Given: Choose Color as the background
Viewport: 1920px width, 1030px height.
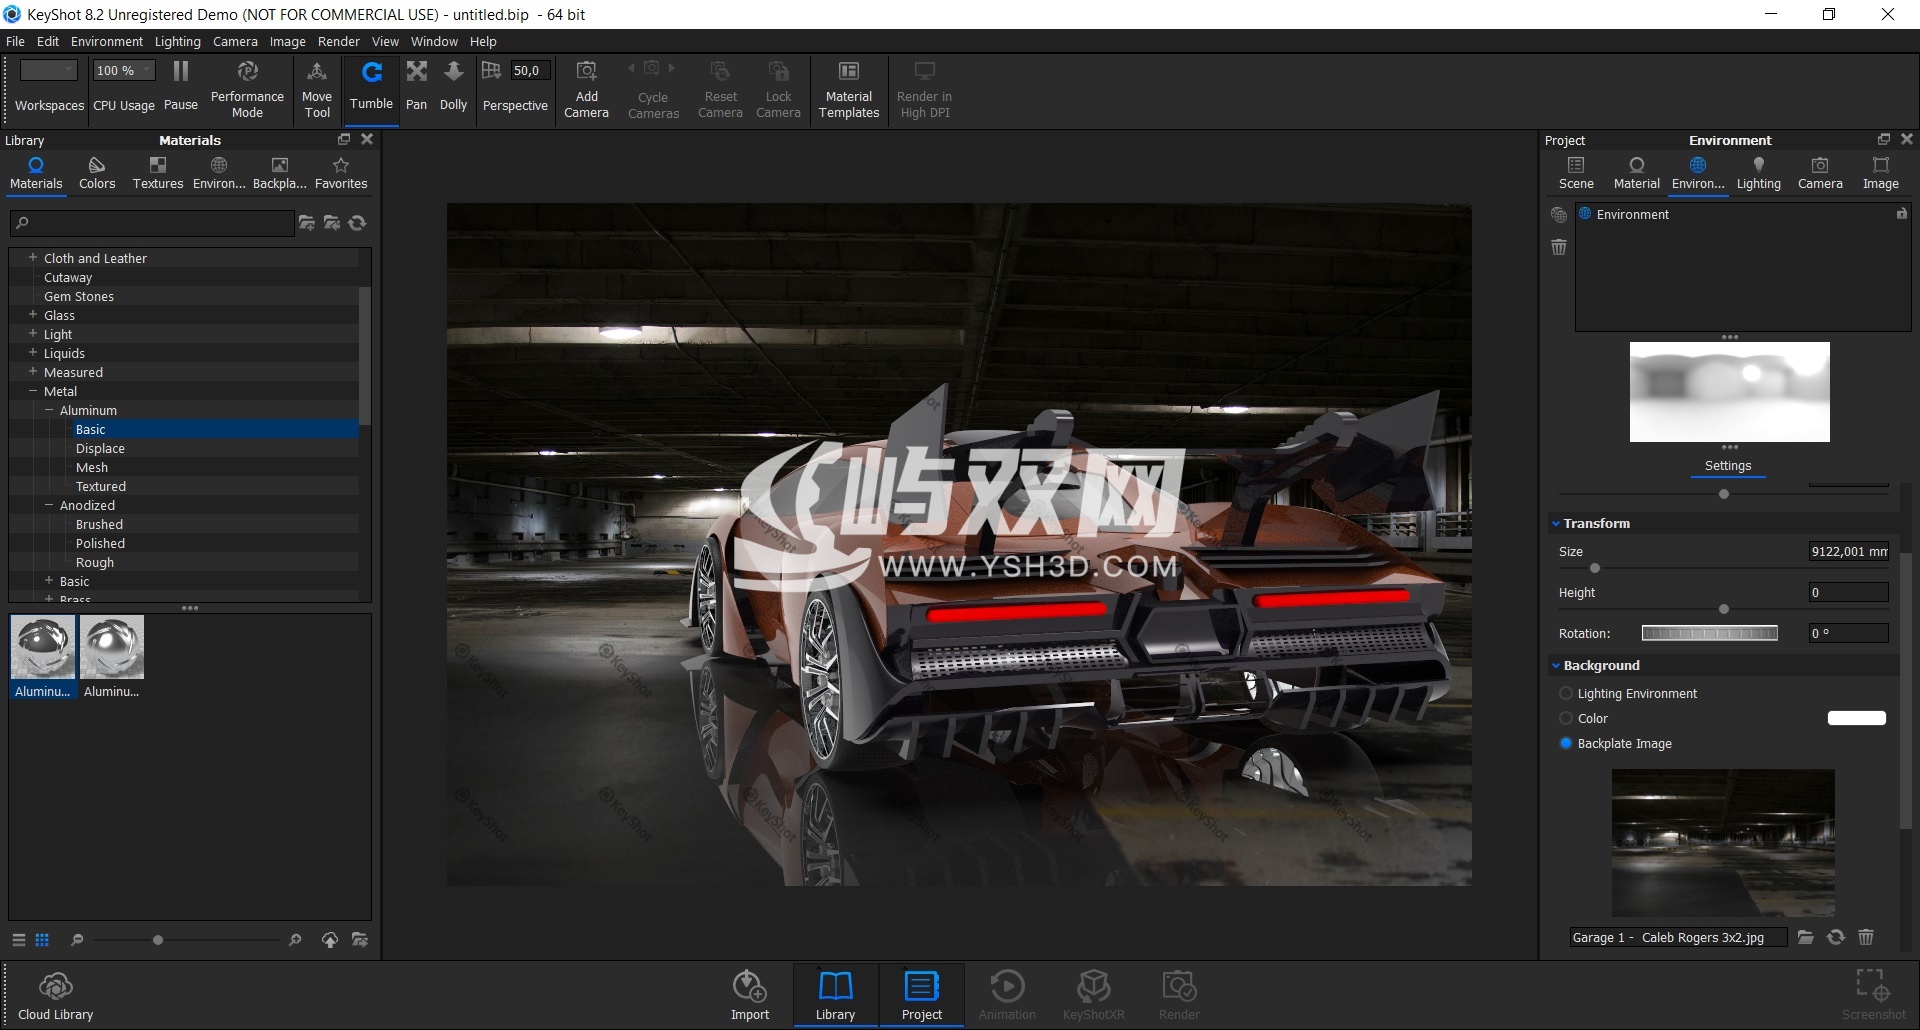Looking at the screenshot, I should (1566, 718).
